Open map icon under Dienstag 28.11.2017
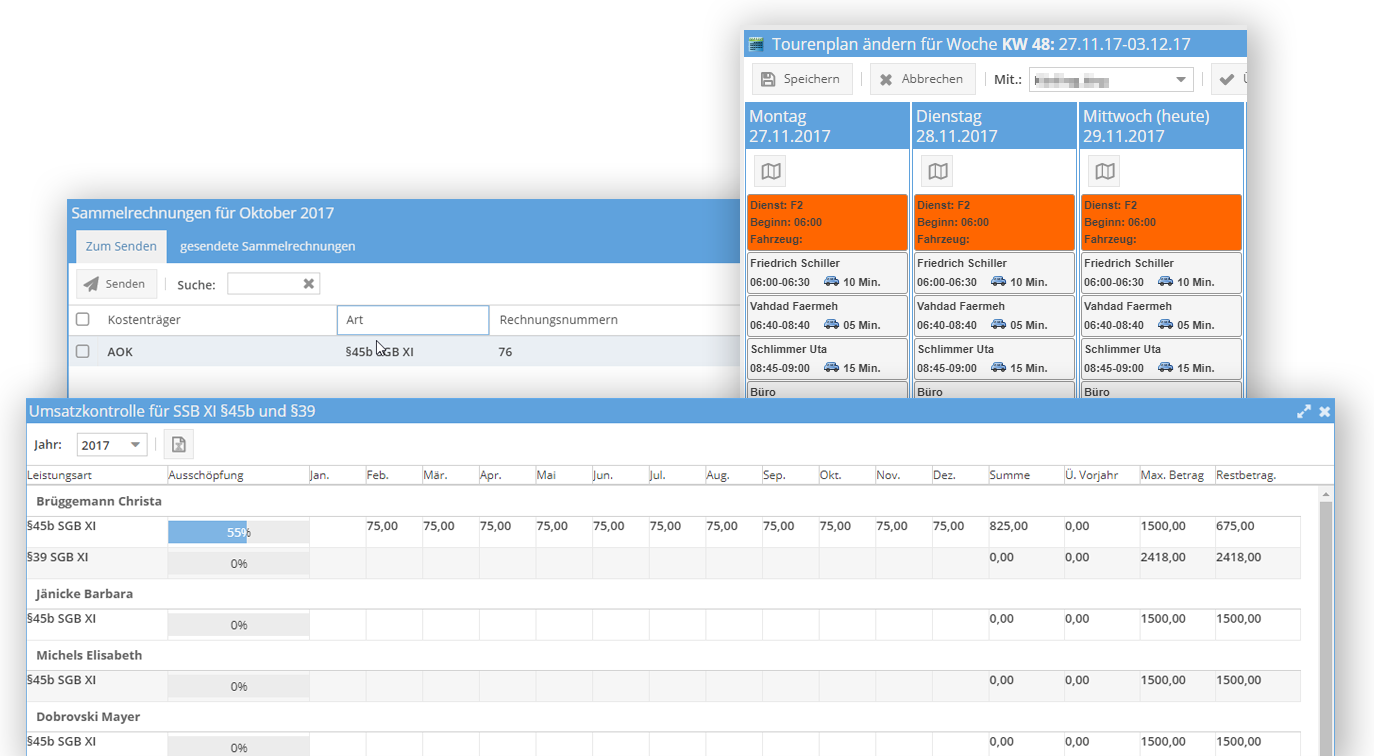The image size is (1374, 756). pos(937,171)
